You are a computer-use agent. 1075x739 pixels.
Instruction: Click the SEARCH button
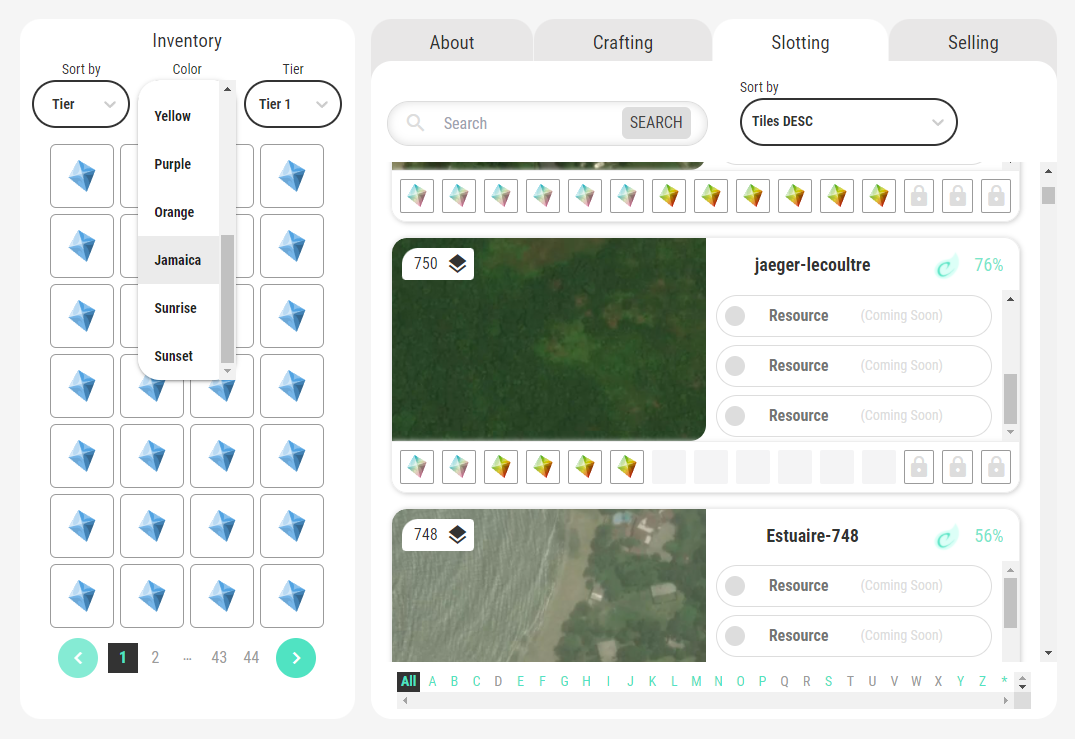click(x=656, y=123)
